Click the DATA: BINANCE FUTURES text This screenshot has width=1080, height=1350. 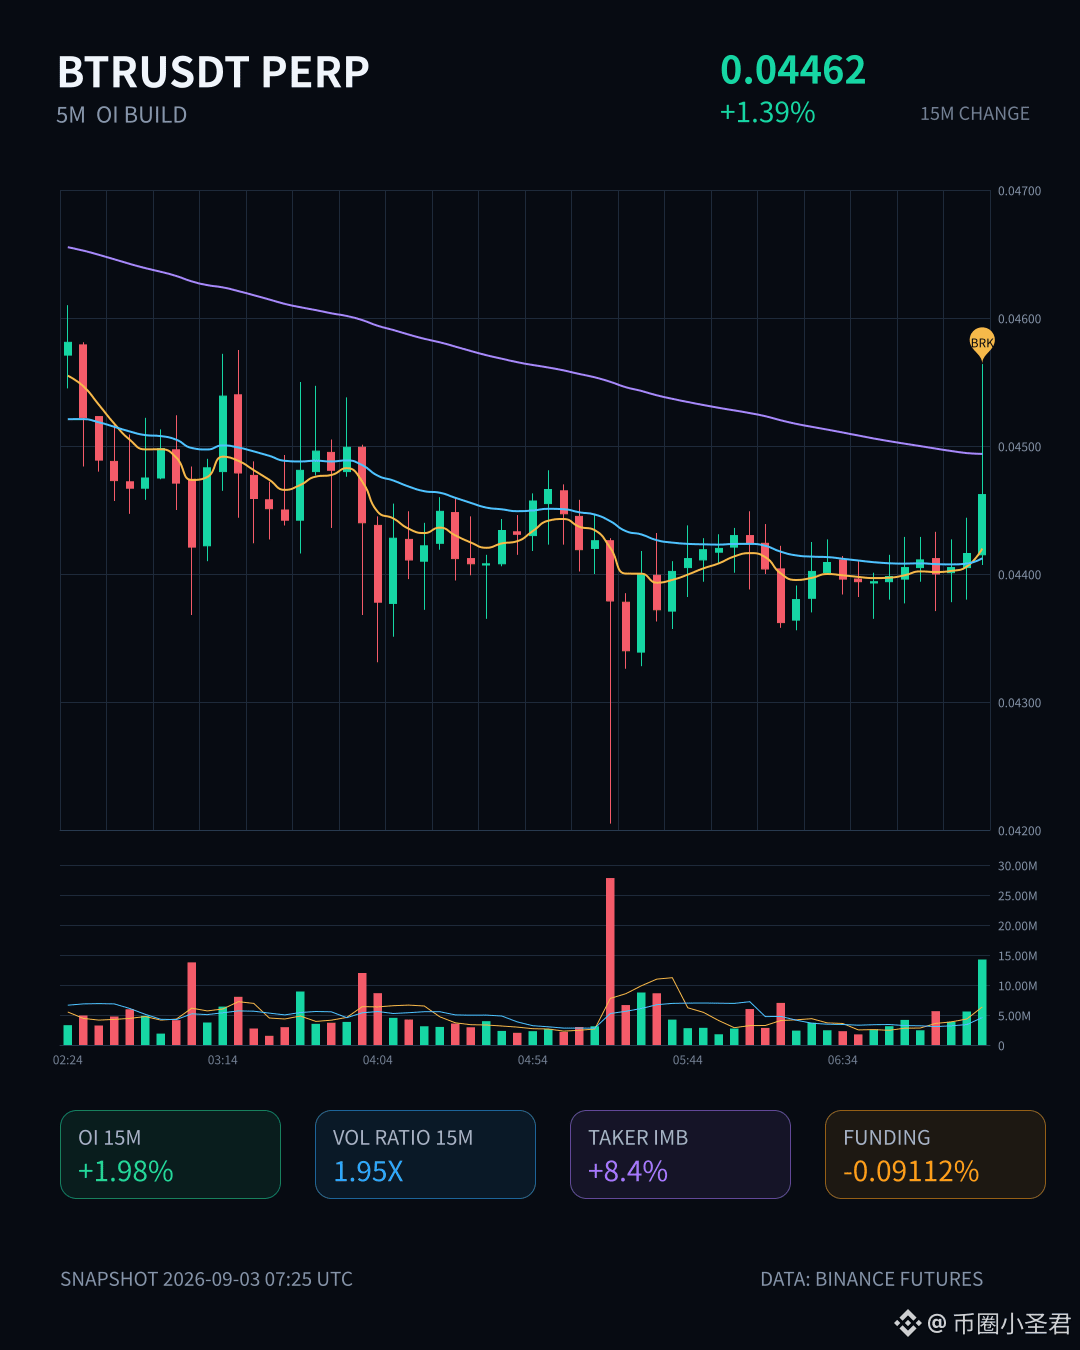point(872,1279)
